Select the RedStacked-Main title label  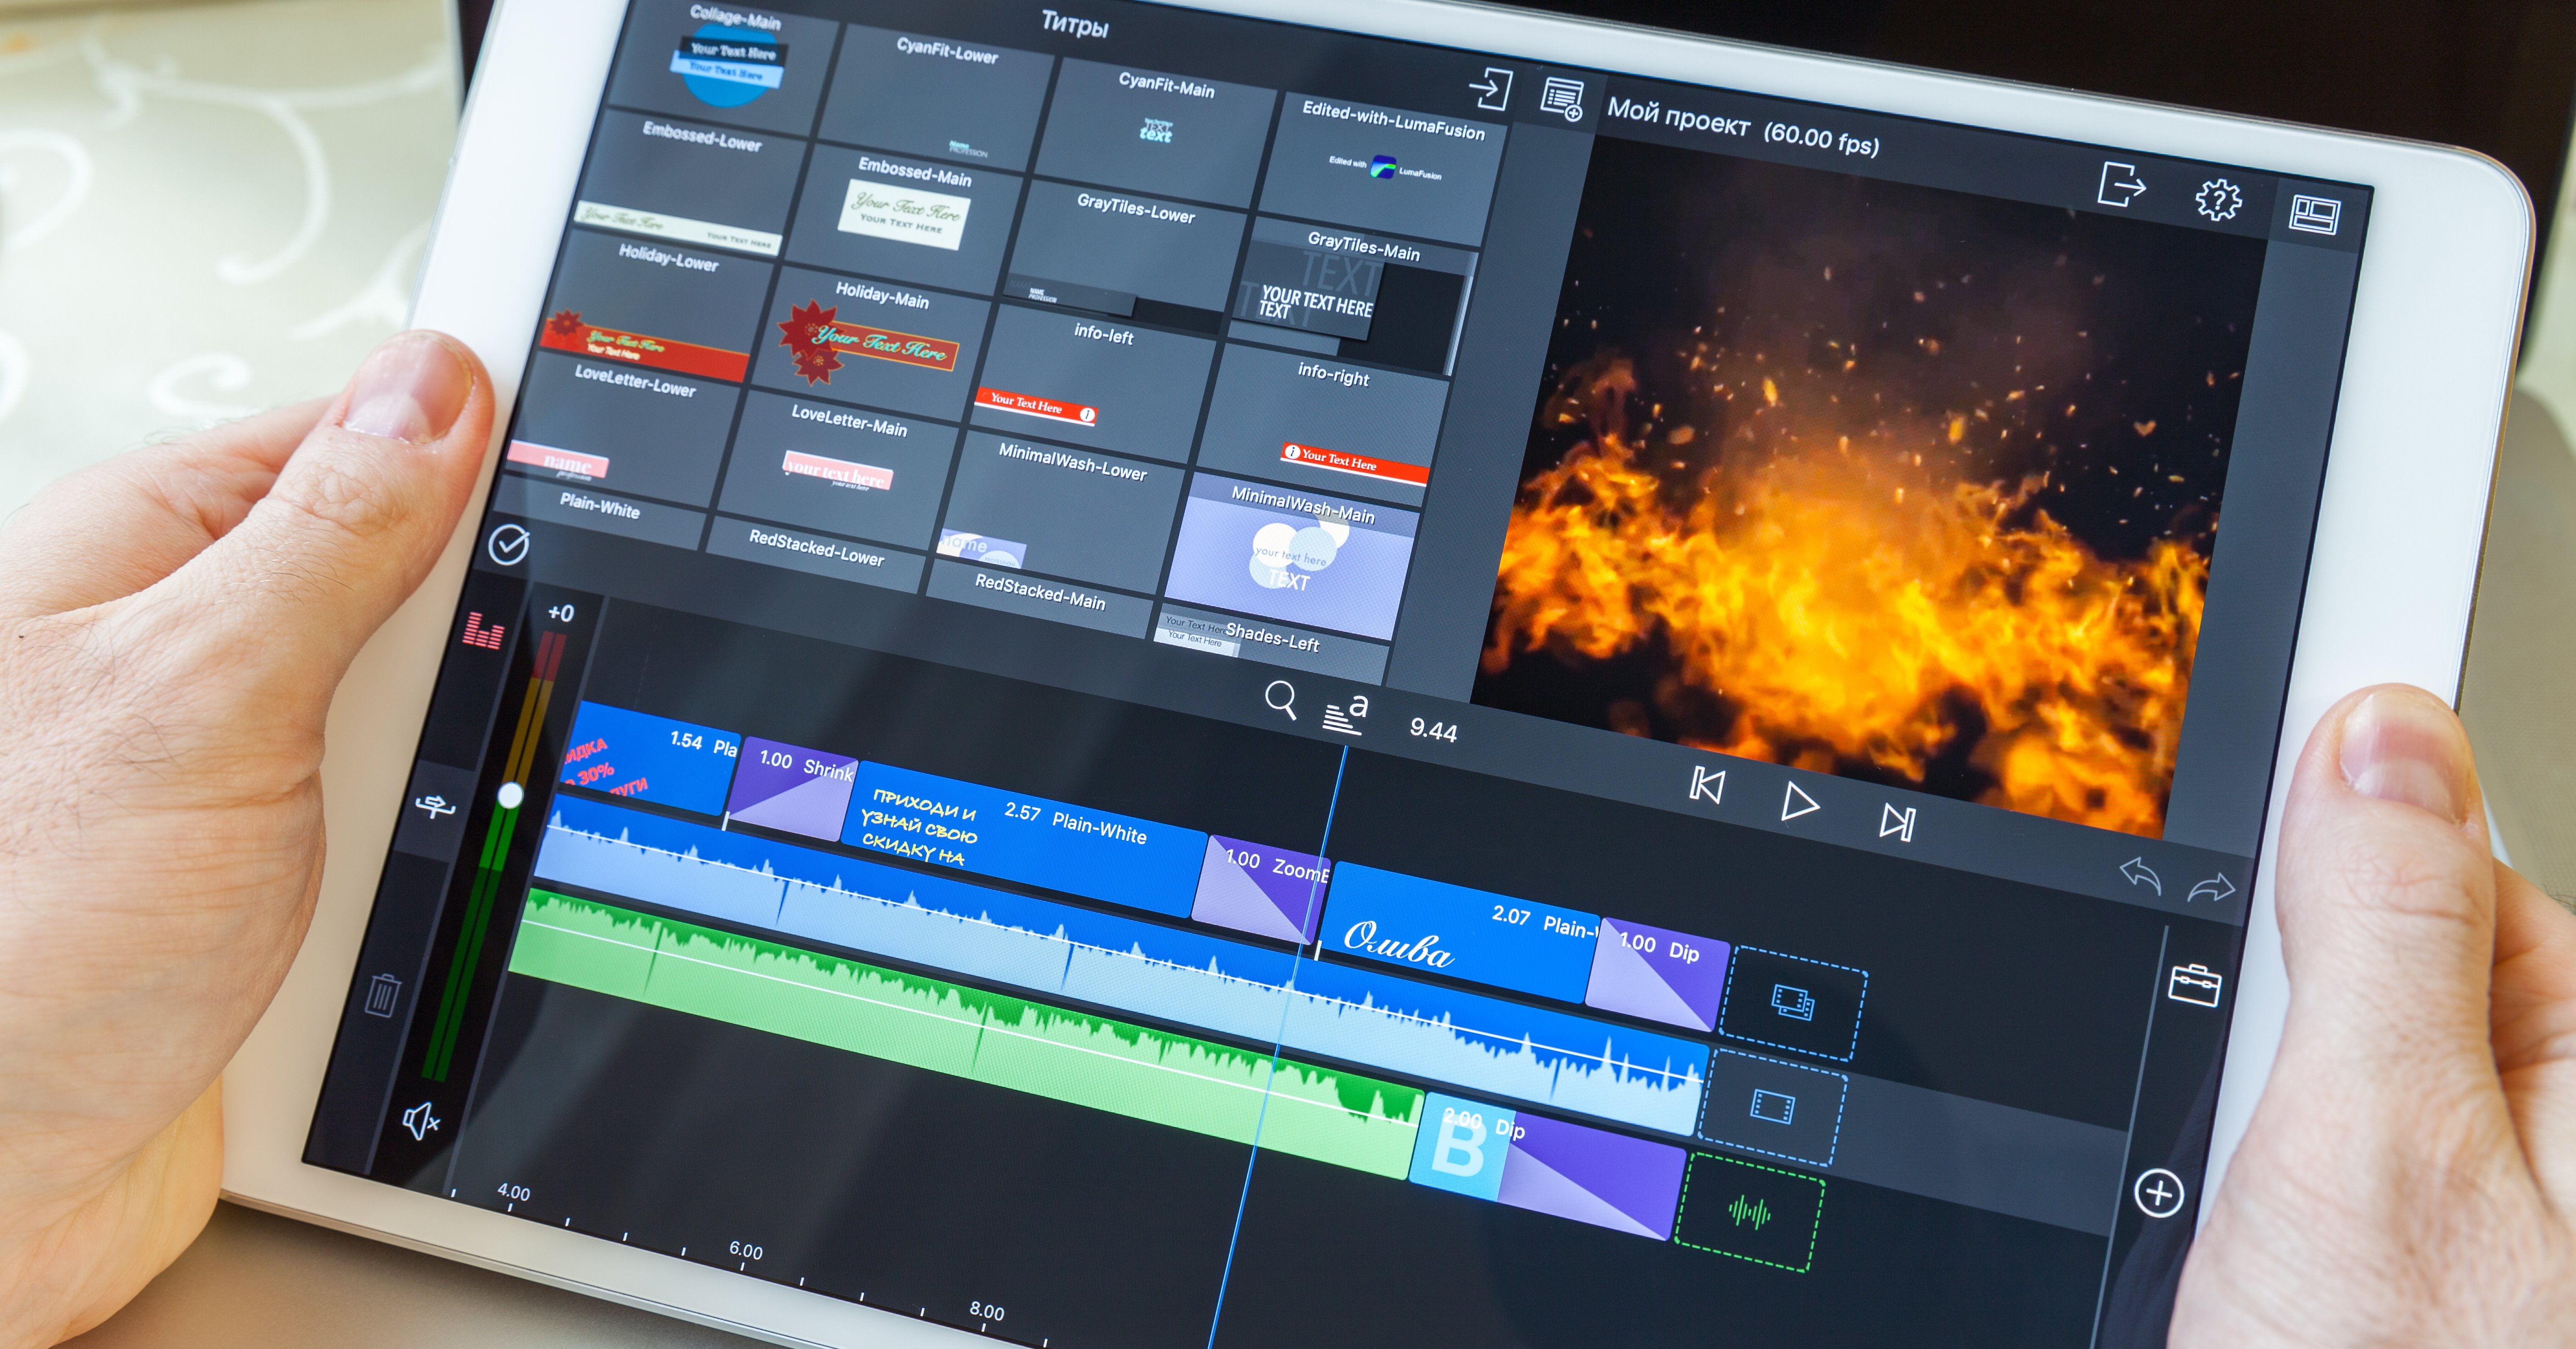coord(1040,592)
